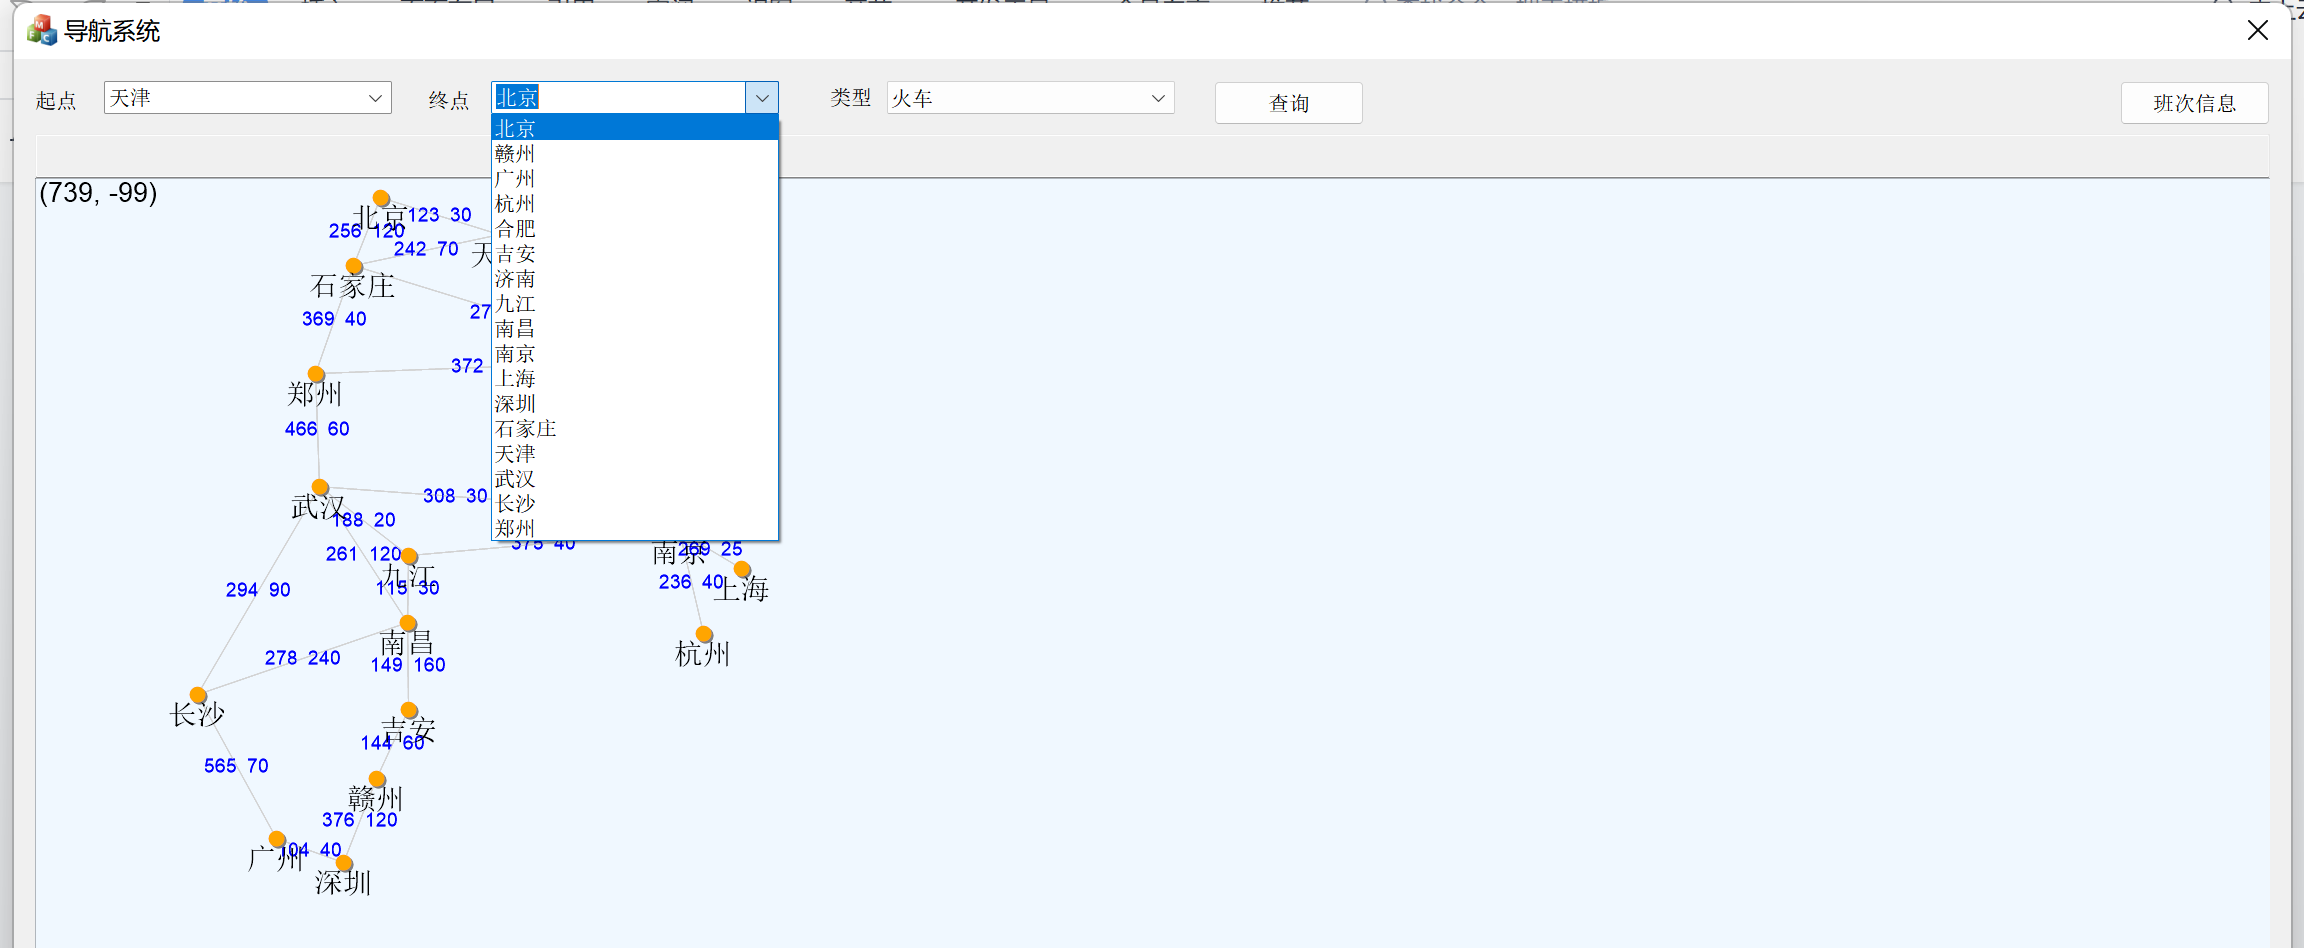This screenshot has height=948, width=2304.
Task: Open the 起点 dropdown showing 天津
Action: click(247, 98)
